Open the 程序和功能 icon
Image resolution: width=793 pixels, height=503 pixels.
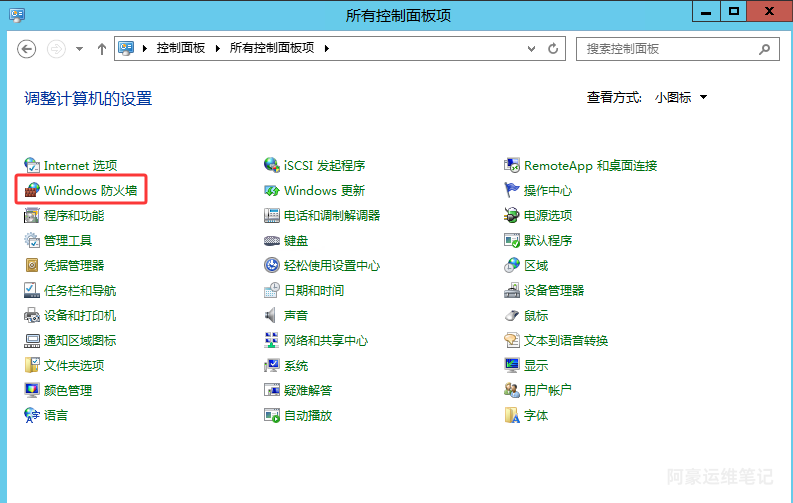pos(32,215)
